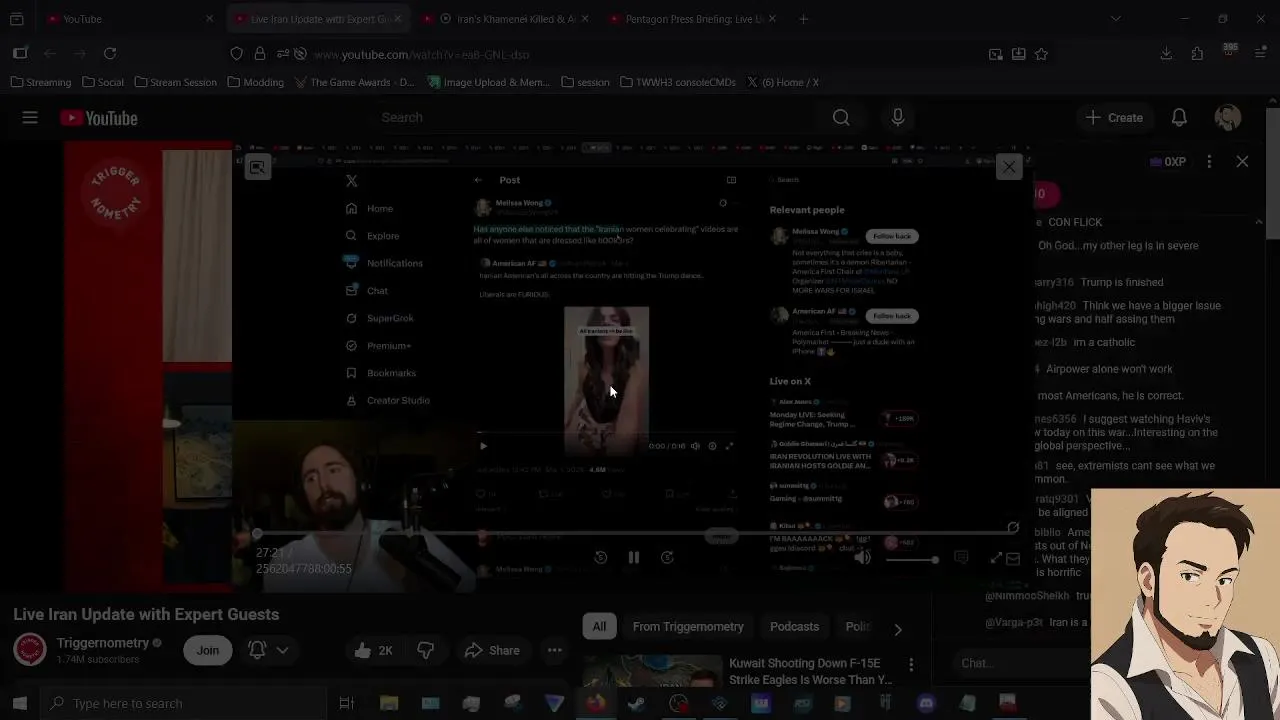
Task: Toggle fullscreen with the expand arrows icon
Action: 996,558
